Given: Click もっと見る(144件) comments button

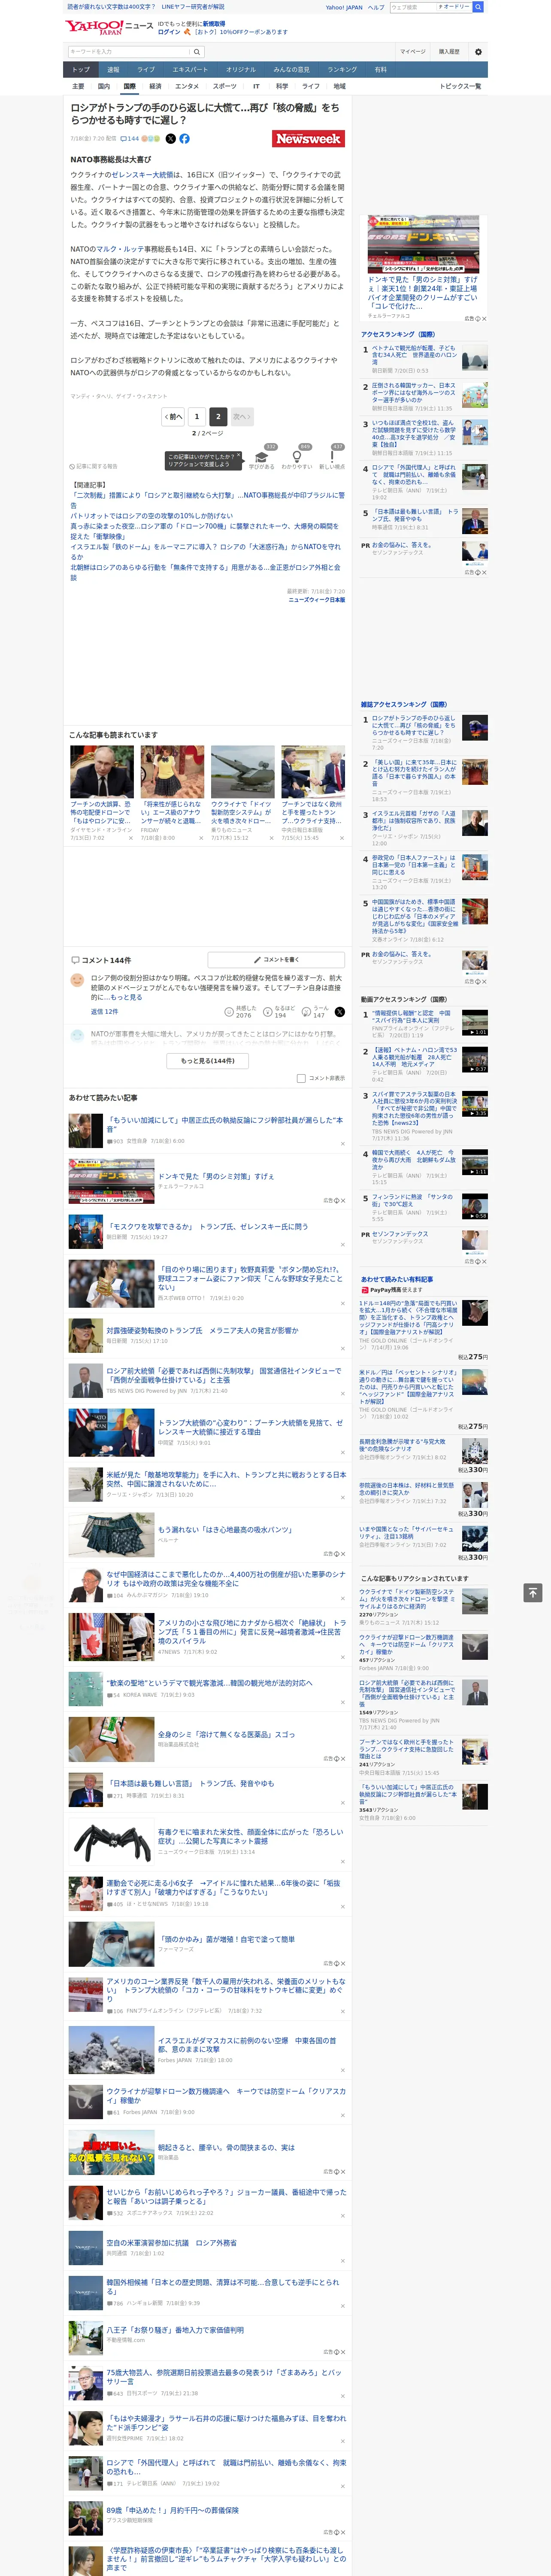Looking at the screenshot, I should coord(208,1060).
